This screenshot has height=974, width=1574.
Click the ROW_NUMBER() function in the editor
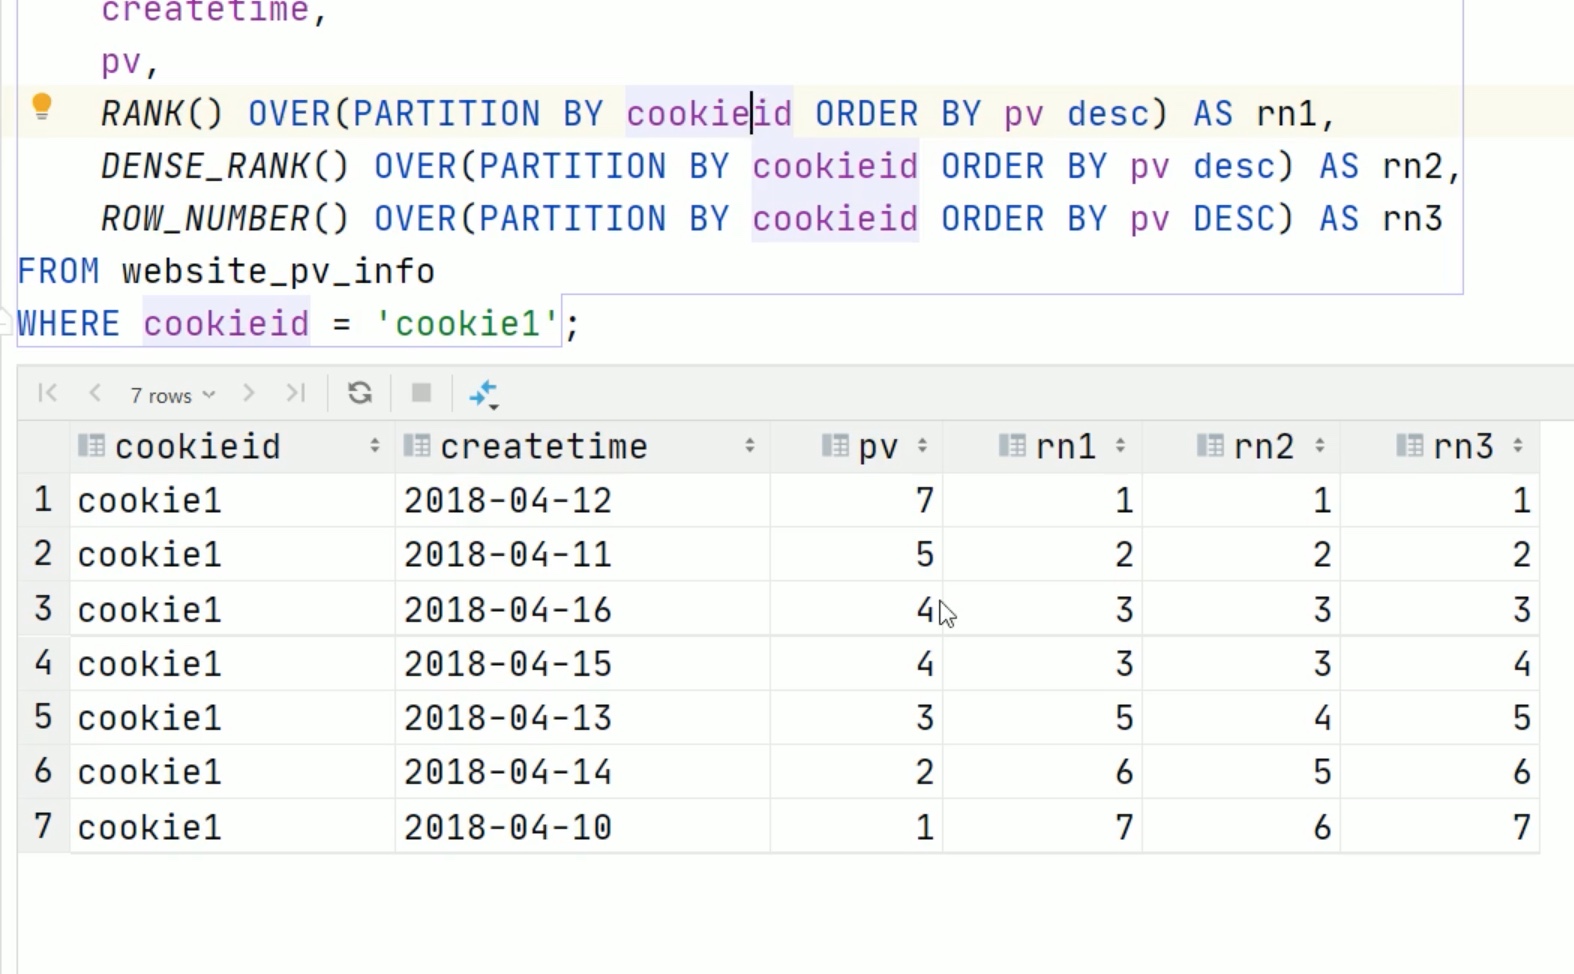click(225, 219)
